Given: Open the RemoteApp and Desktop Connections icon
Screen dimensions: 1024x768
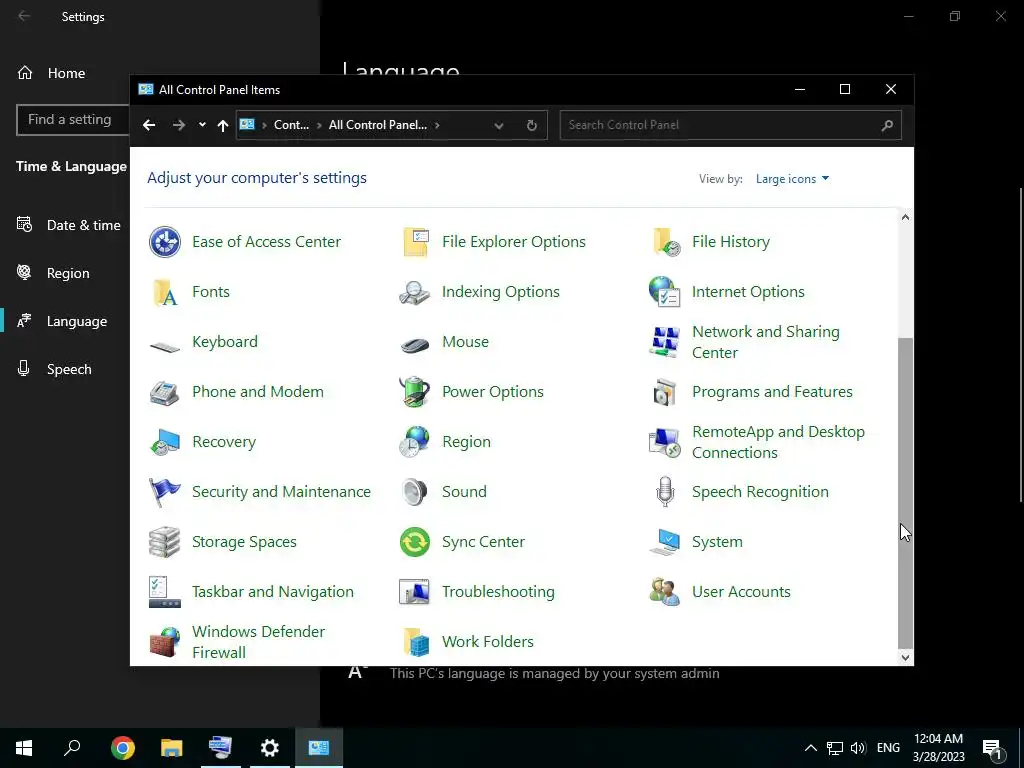Looking at the screenshot, I should click(x=665, y=442).
